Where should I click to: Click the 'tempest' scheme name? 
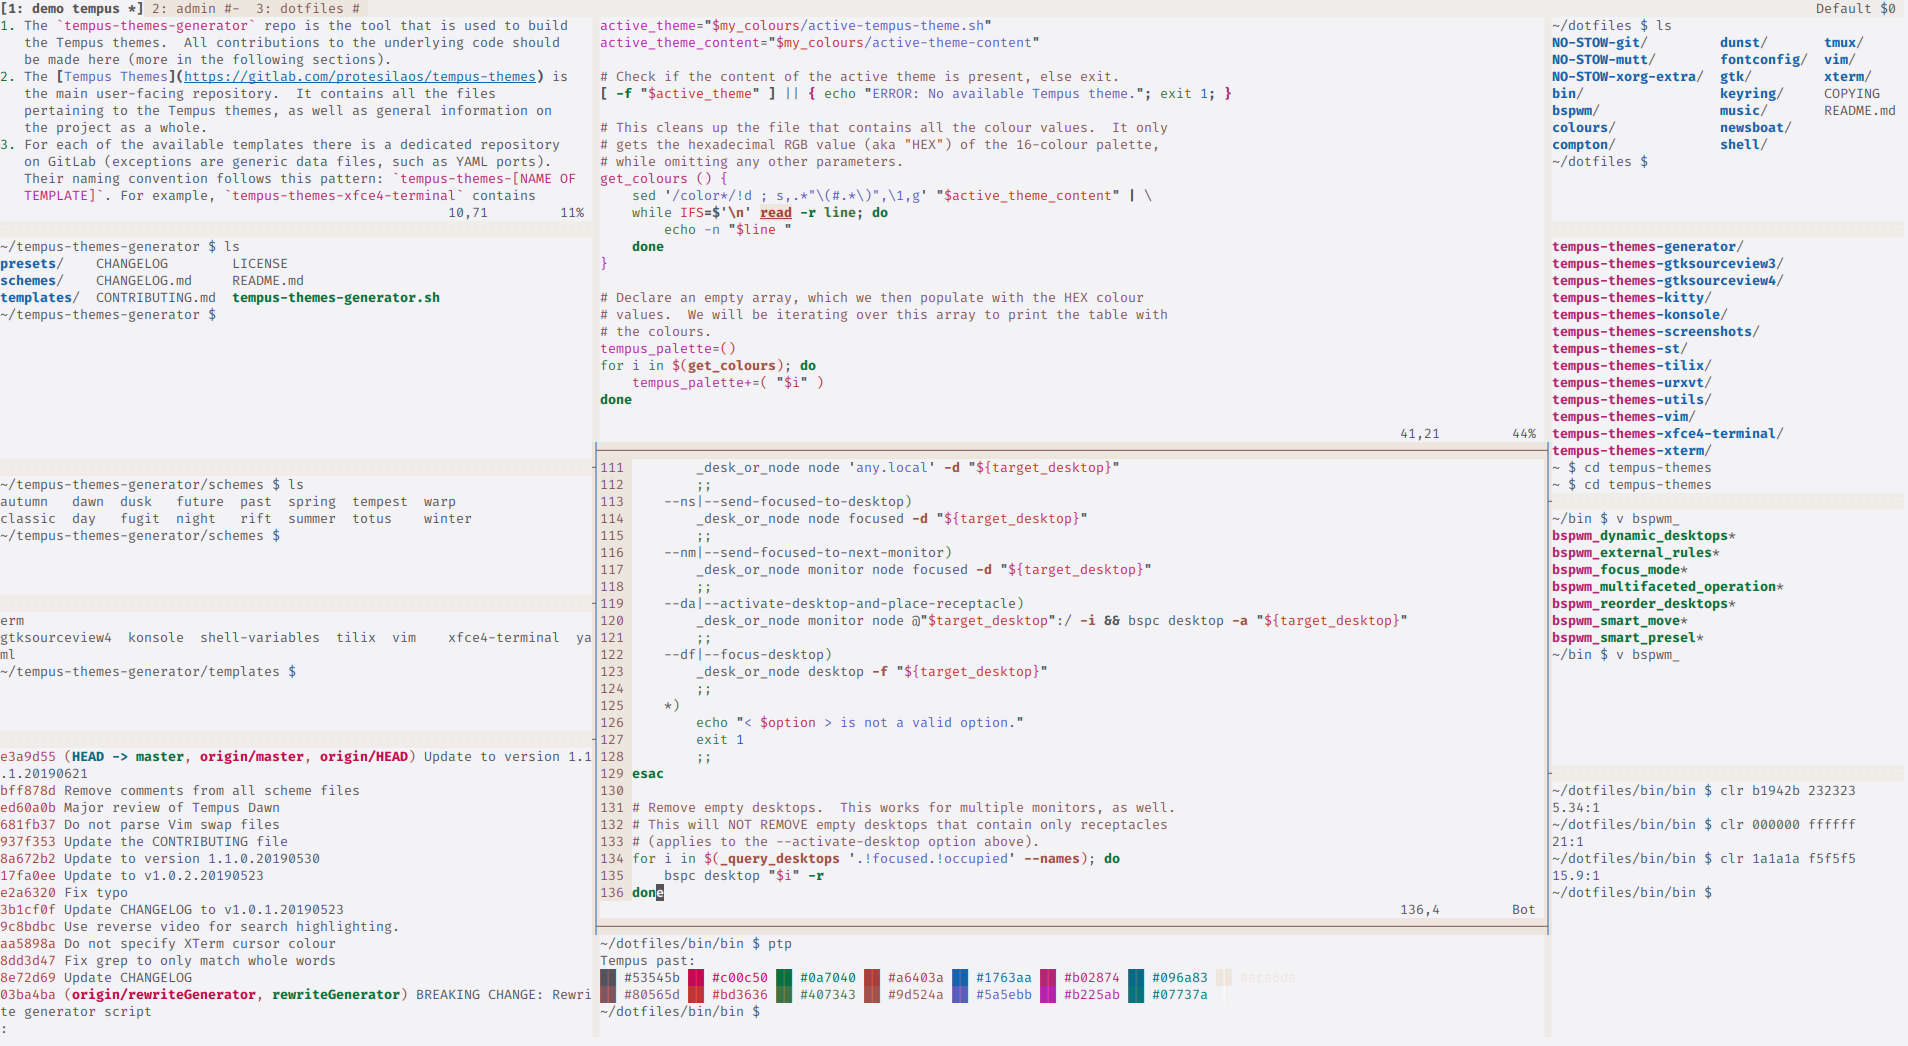click(380, 502)
